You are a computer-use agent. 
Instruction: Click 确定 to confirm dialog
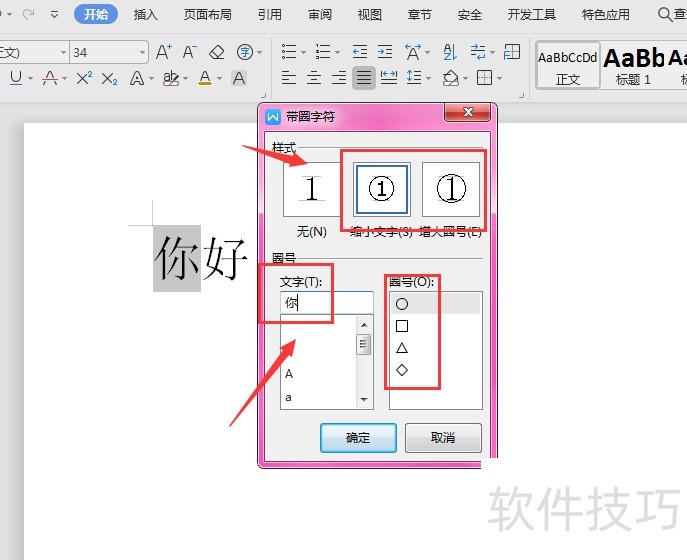tap(358, 437)
